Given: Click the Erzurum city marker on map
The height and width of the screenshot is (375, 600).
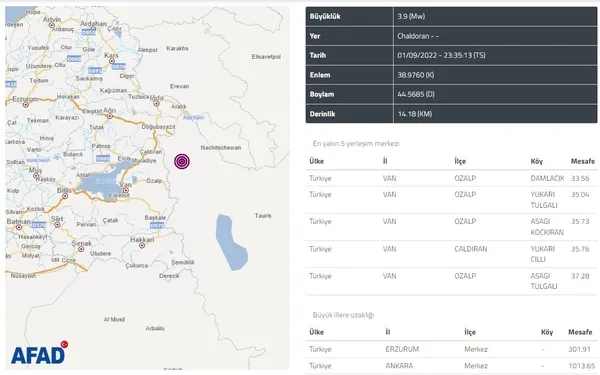Looking at the screenshot, I should tap(26, 104).
